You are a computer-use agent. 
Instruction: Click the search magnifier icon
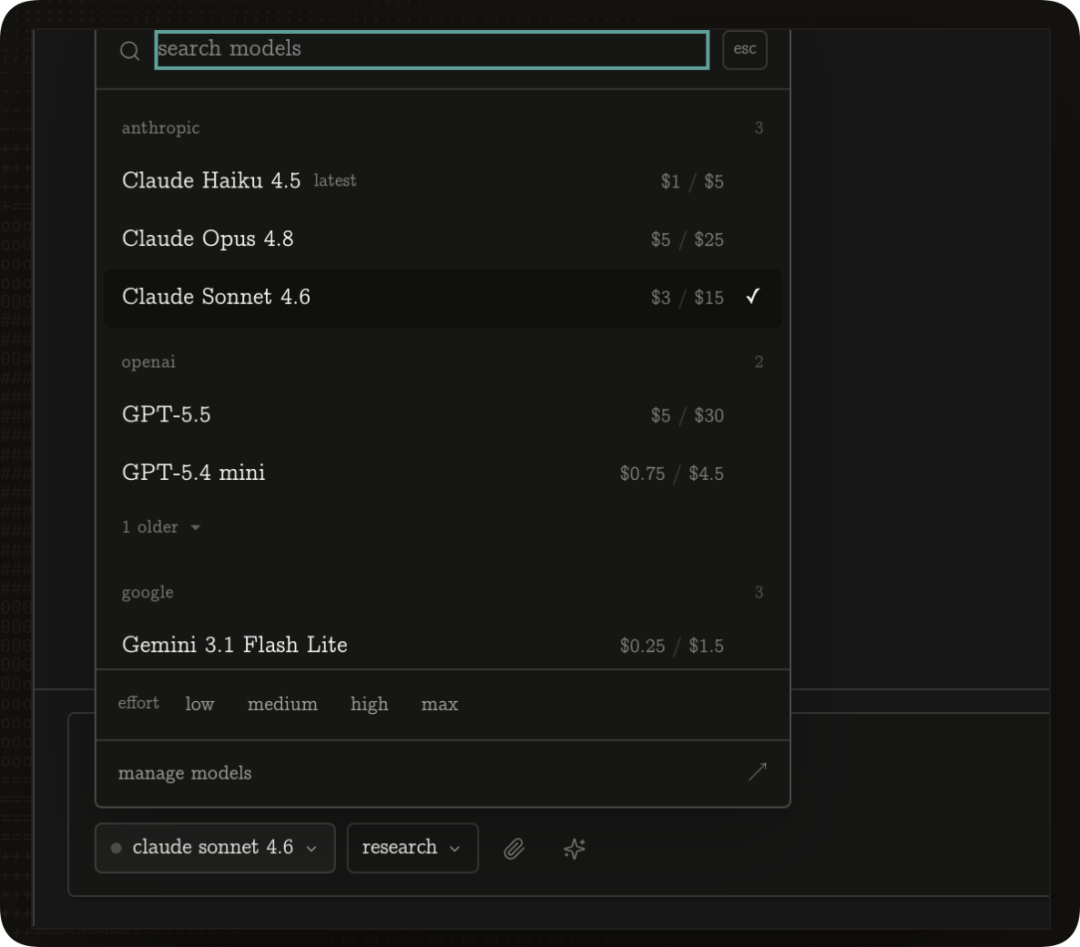pyautogui.click(x=129, y=50)
